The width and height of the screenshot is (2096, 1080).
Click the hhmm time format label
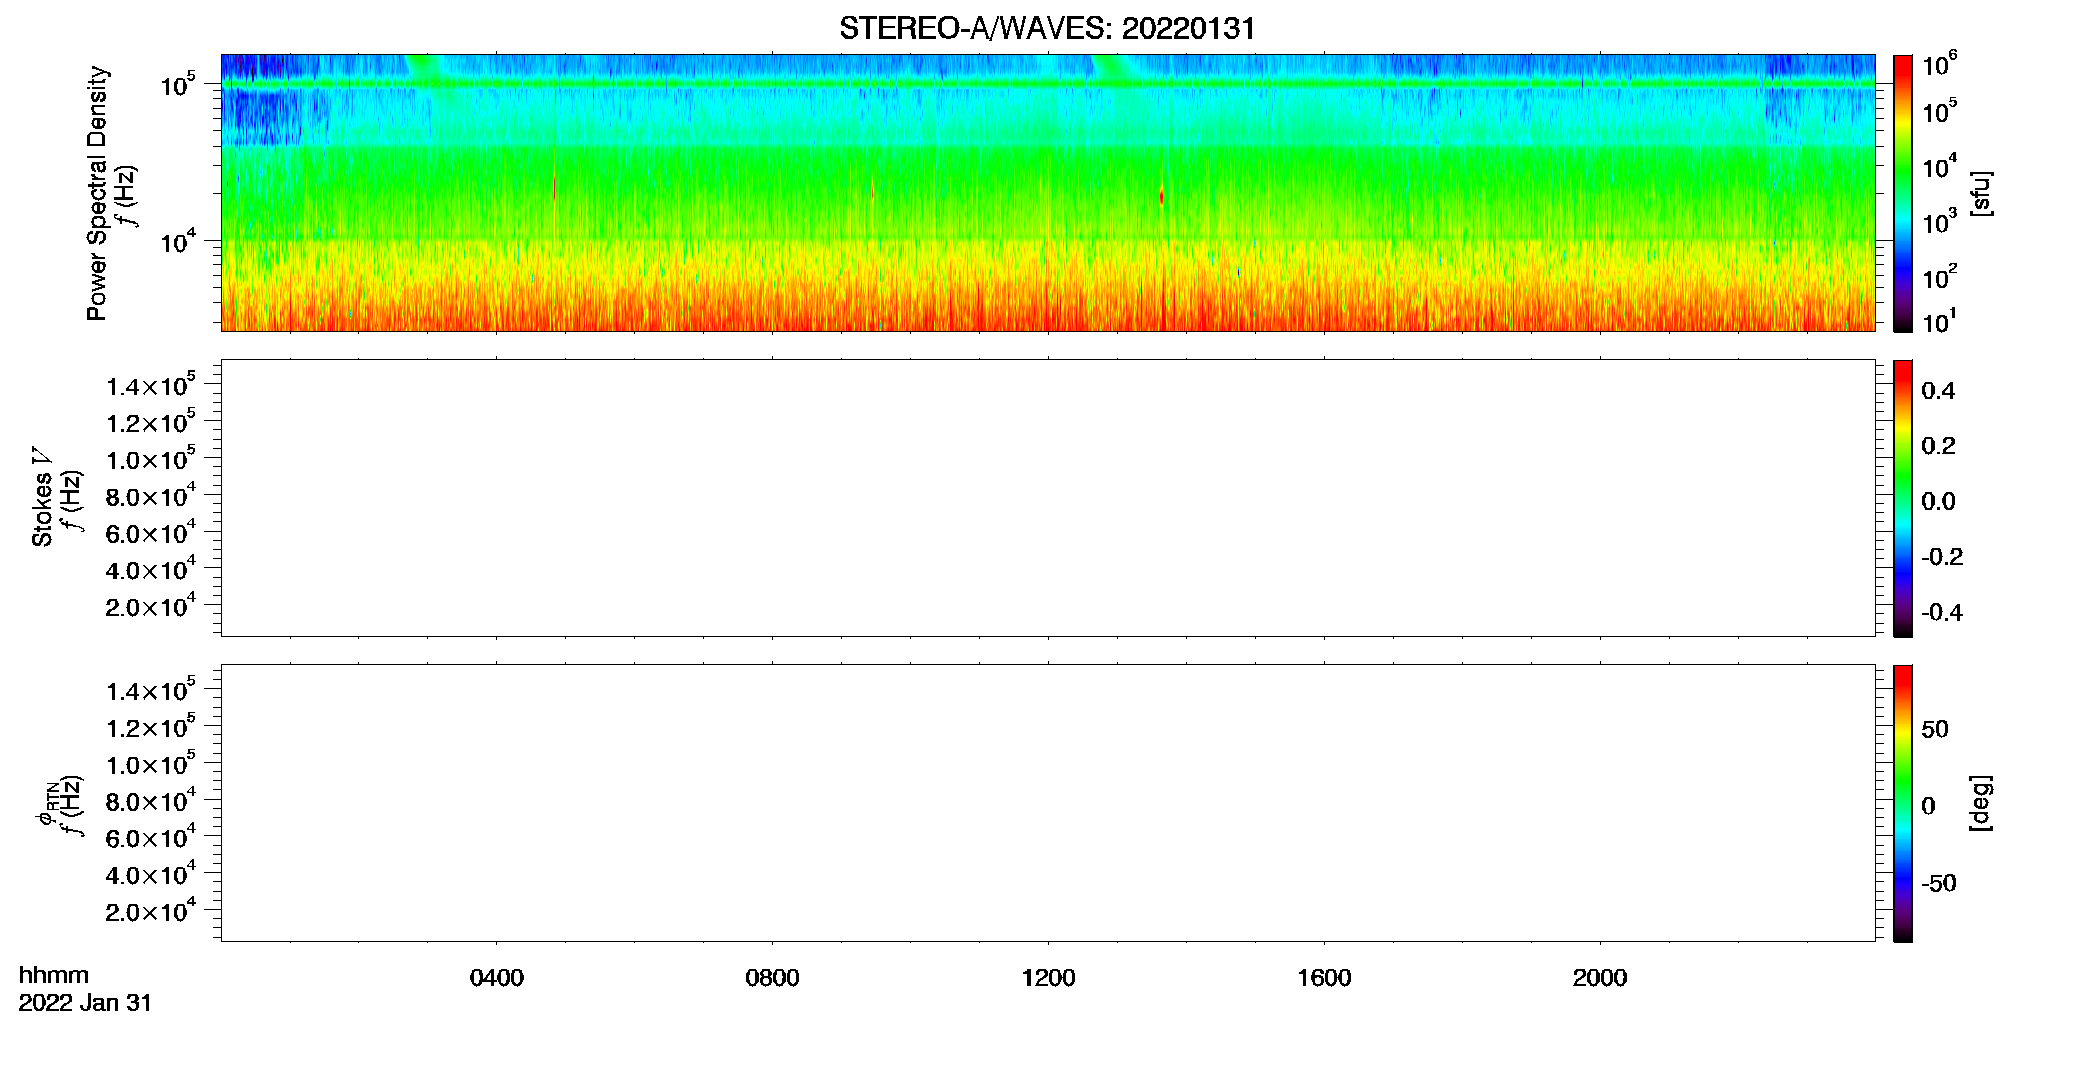[x=54, y=975]
